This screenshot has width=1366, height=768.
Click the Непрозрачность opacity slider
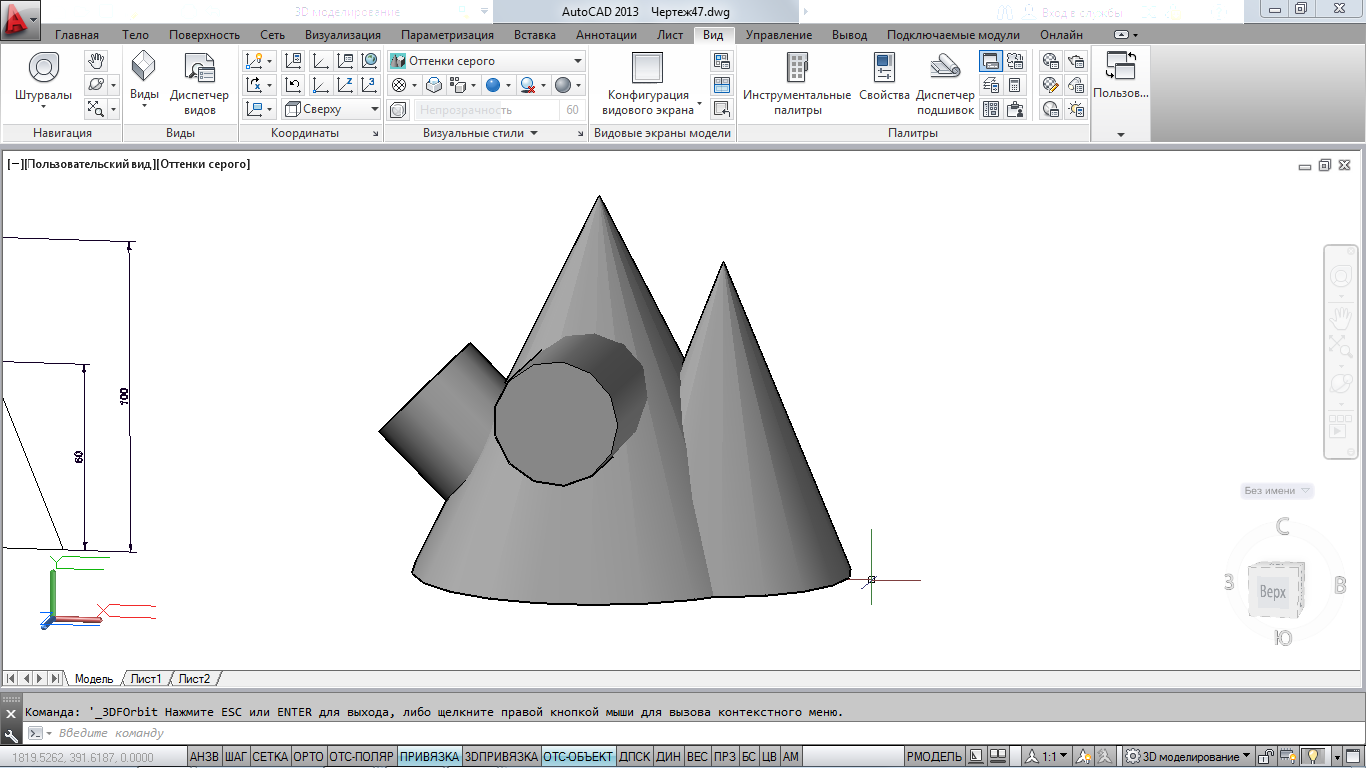pyautogui.click(x=486, y=110)
